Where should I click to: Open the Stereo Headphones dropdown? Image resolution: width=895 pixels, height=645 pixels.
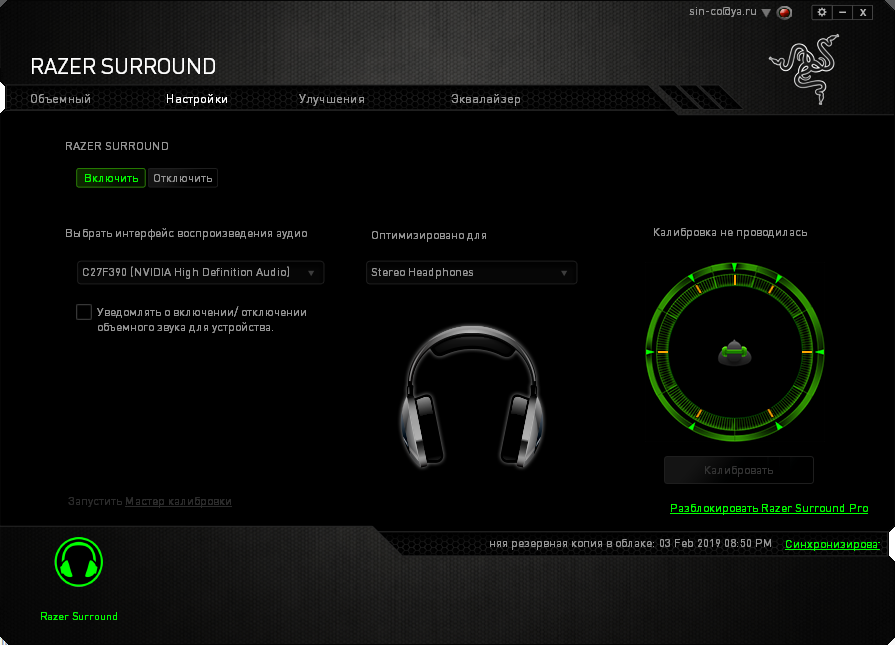[x=471, y=272]
